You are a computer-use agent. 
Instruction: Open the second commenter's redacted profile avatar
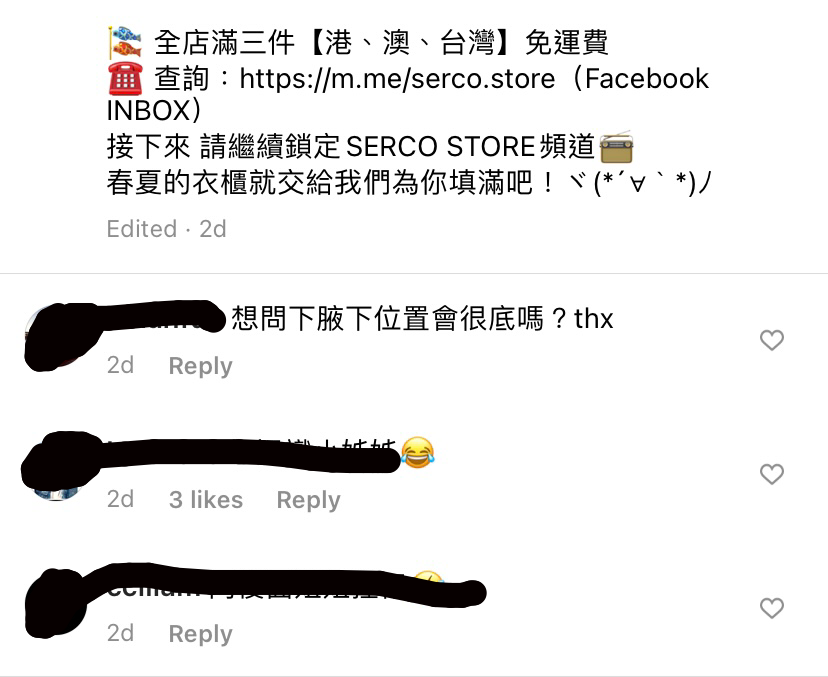[x=55, y=467]
